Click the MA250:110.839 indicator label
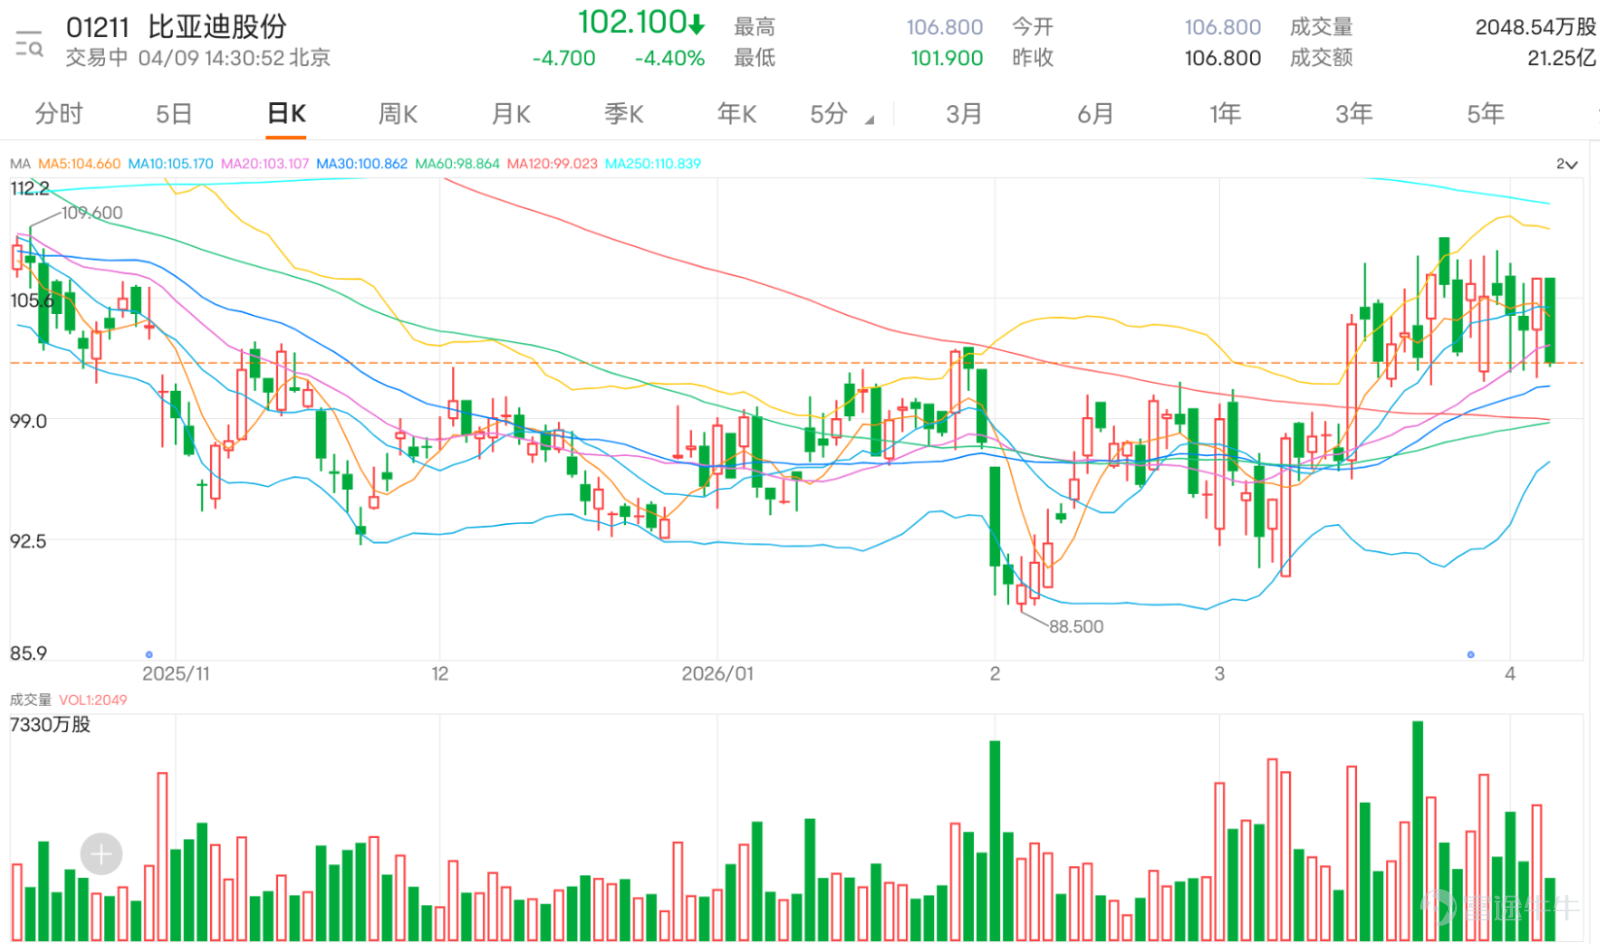 653,163
